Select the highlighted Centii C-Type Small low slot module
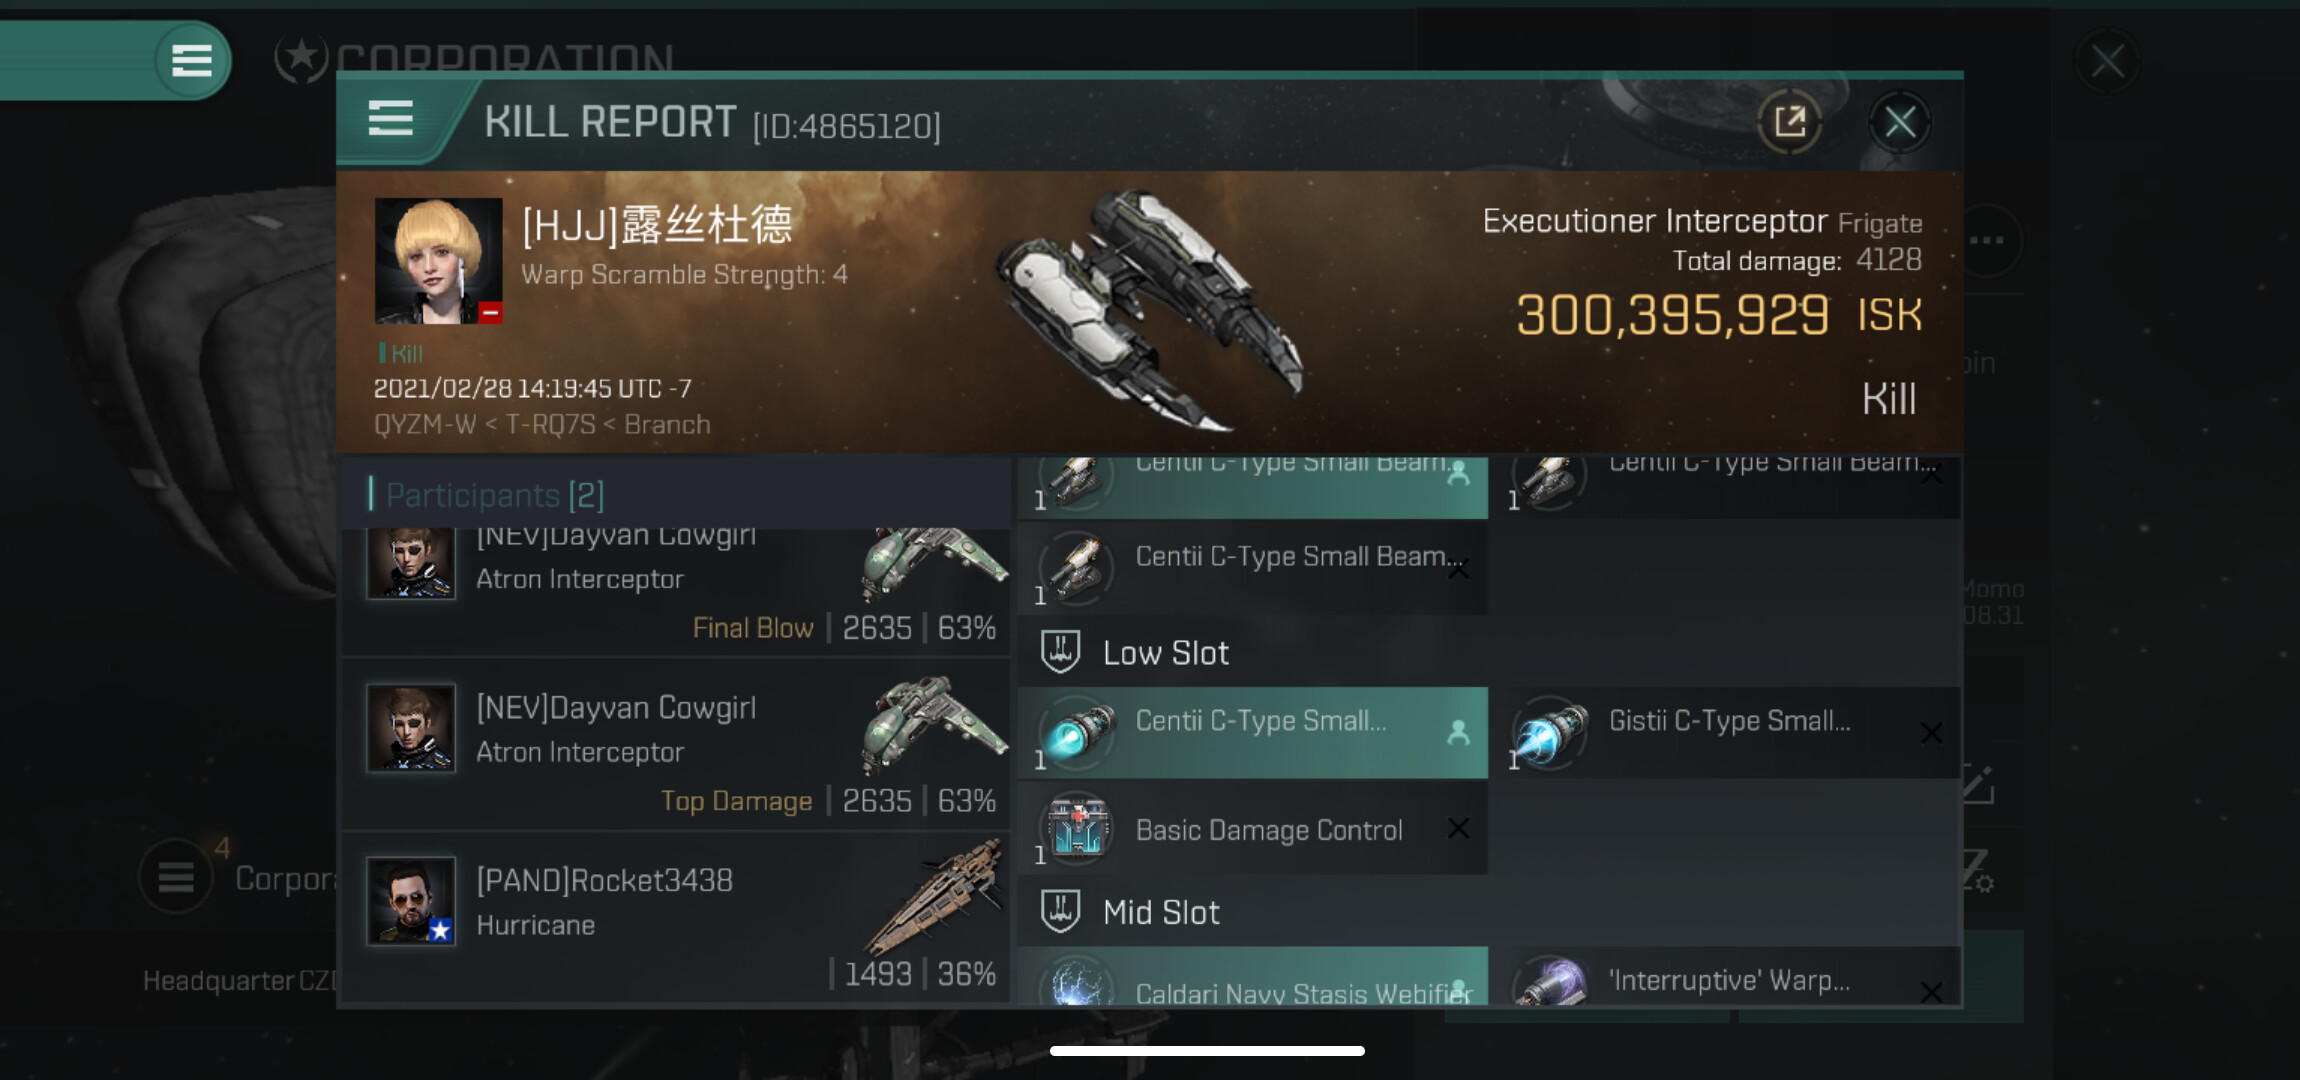 click(1252, 732)
